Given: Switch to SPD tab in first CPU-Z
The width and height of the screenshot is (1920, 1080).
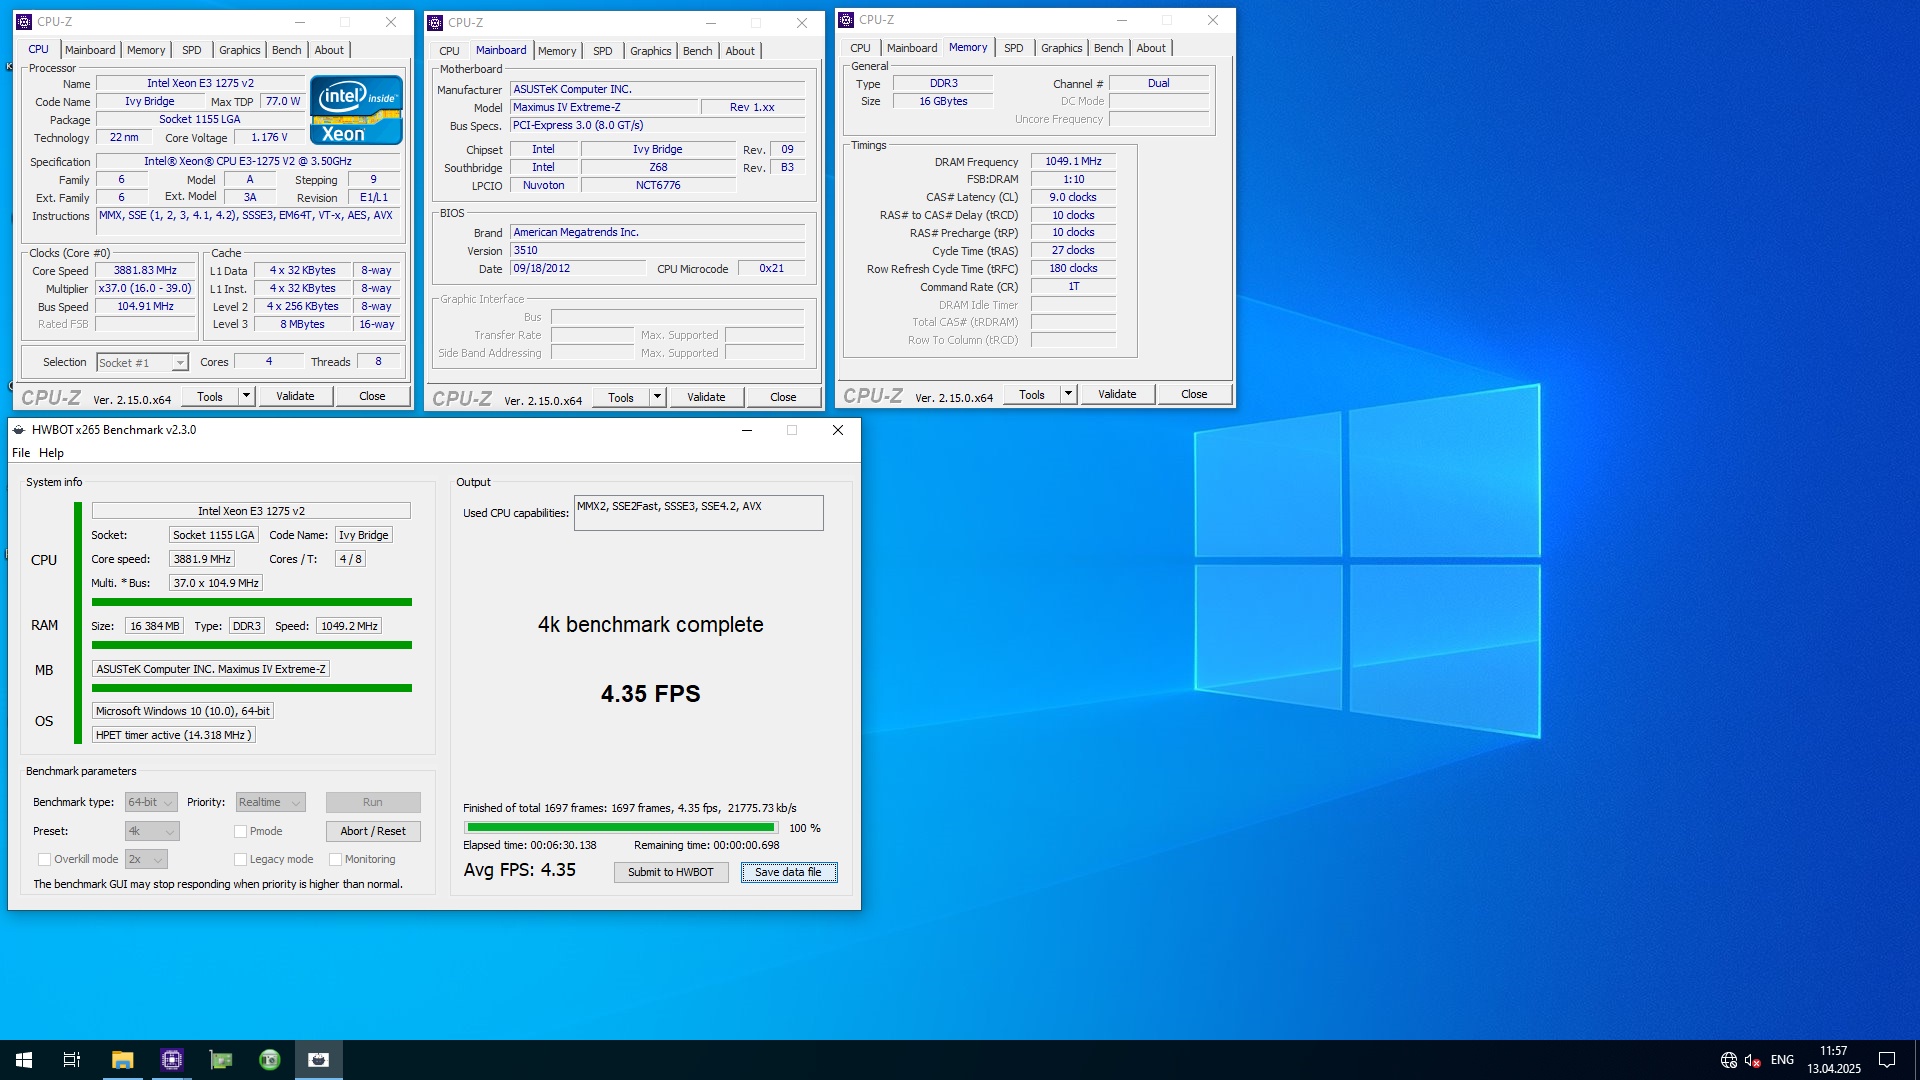Looking at the screenshot, I should [192, 50].
